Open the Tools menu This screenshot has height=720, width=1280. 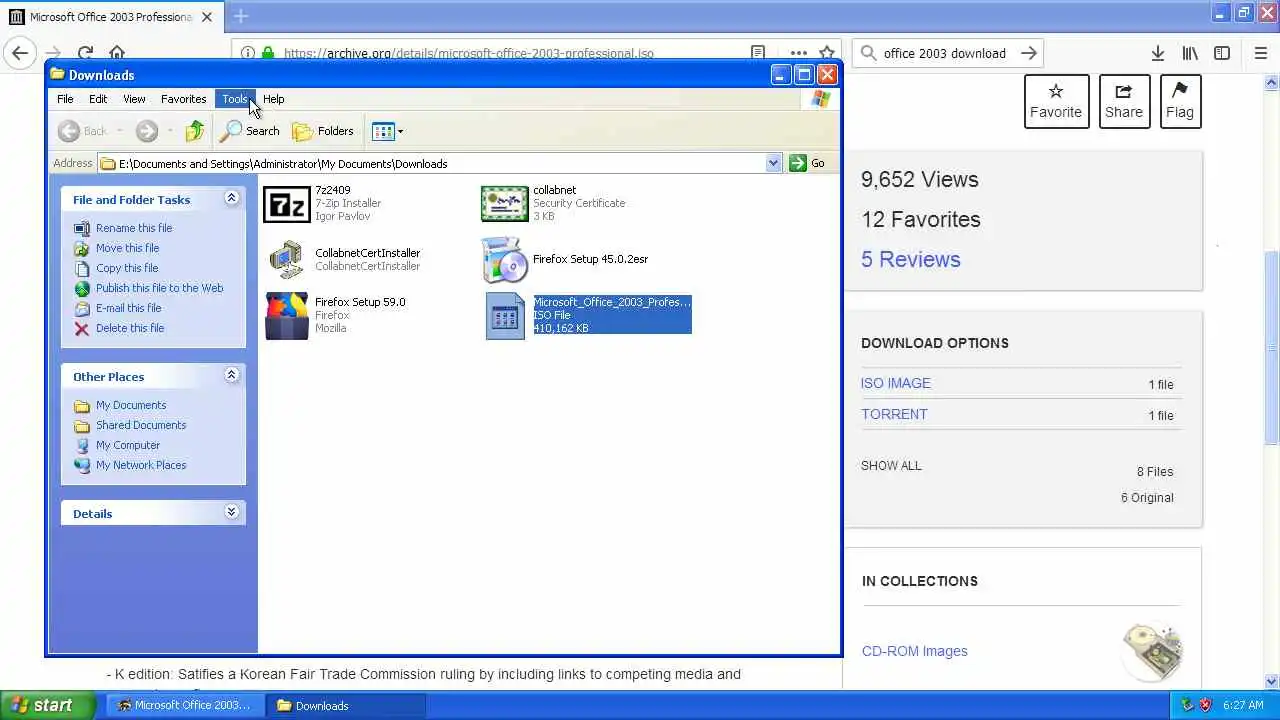(235, 99)
